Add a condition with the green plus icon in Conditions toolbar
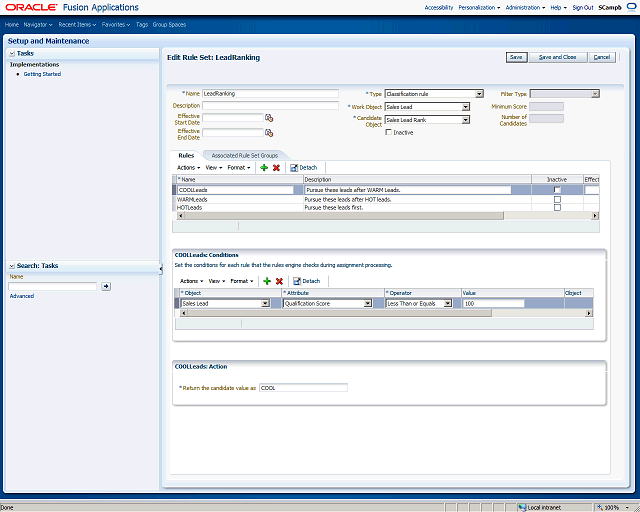640x512 pixels. (x=267, y=281)
